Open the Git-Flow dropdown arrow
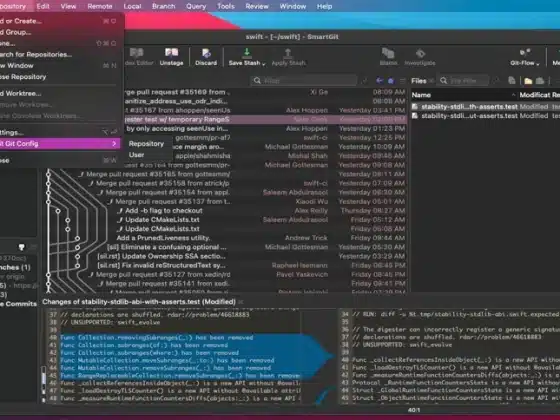This screenshot has height=420, width=560. (x=538, y=64)
